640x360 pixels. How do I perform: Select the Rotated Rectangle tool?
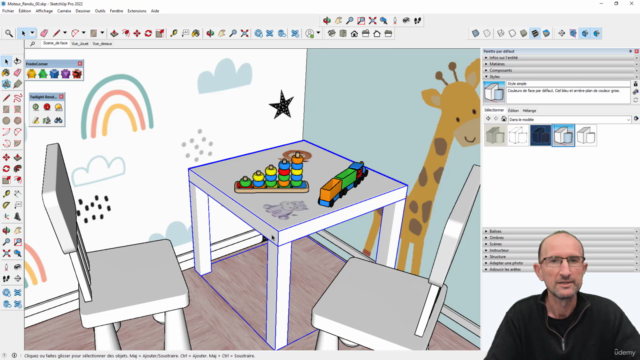click(18, 109)
